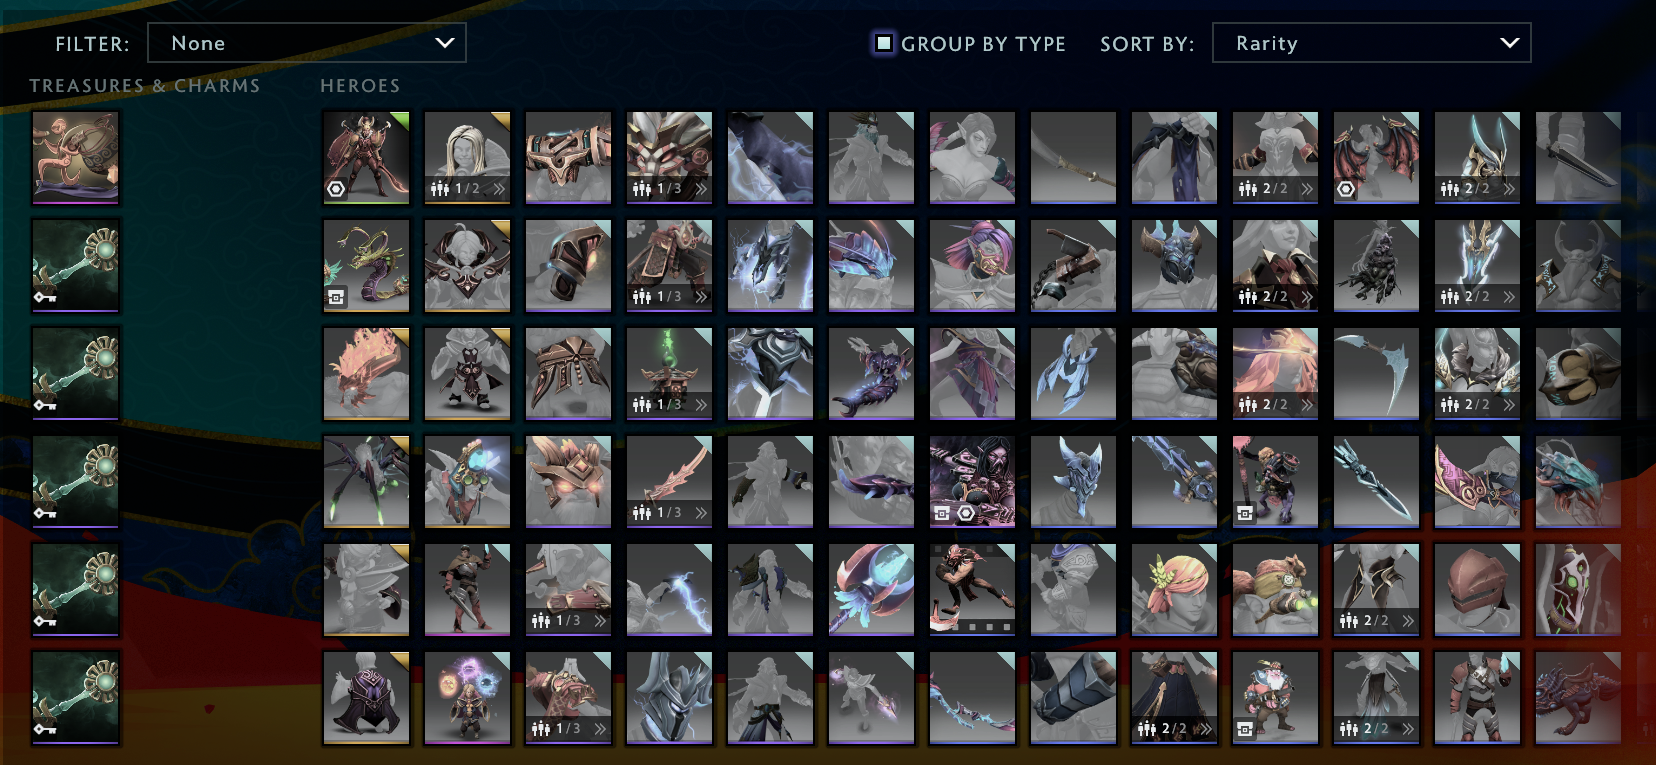
Task: Select the last treasure key in left column
Action: point(76,697)
